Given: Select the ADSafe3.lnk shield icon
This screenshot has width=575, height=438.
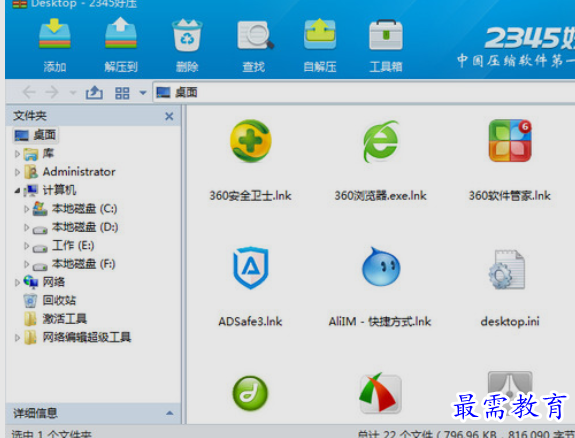Looking at the screenshot, I should 251,268.
